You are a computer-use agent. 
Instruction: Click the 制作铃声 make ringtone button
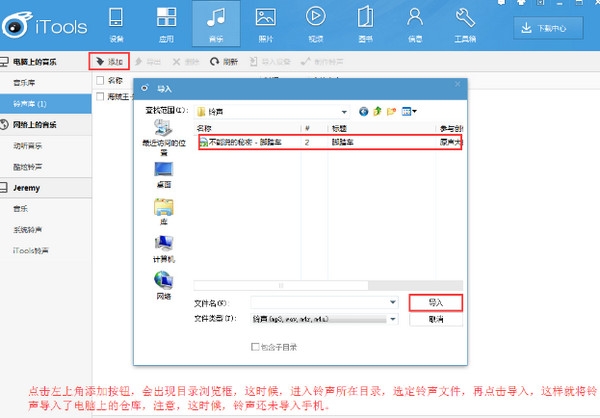coord(322,62)
